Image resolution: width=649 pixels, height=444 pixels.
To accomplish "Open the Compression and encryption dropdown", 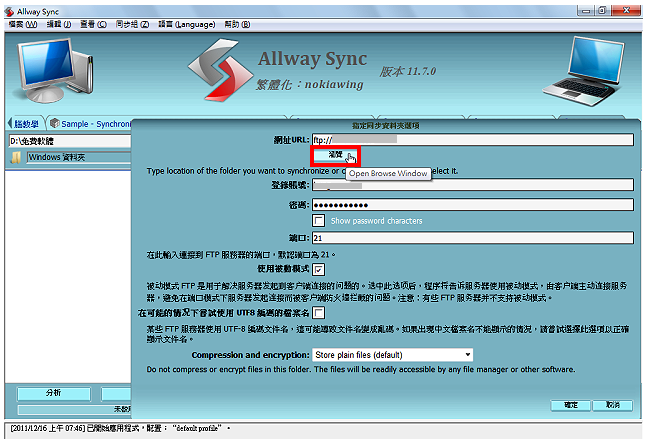I will pyautogui.click(x=392, y=355).
